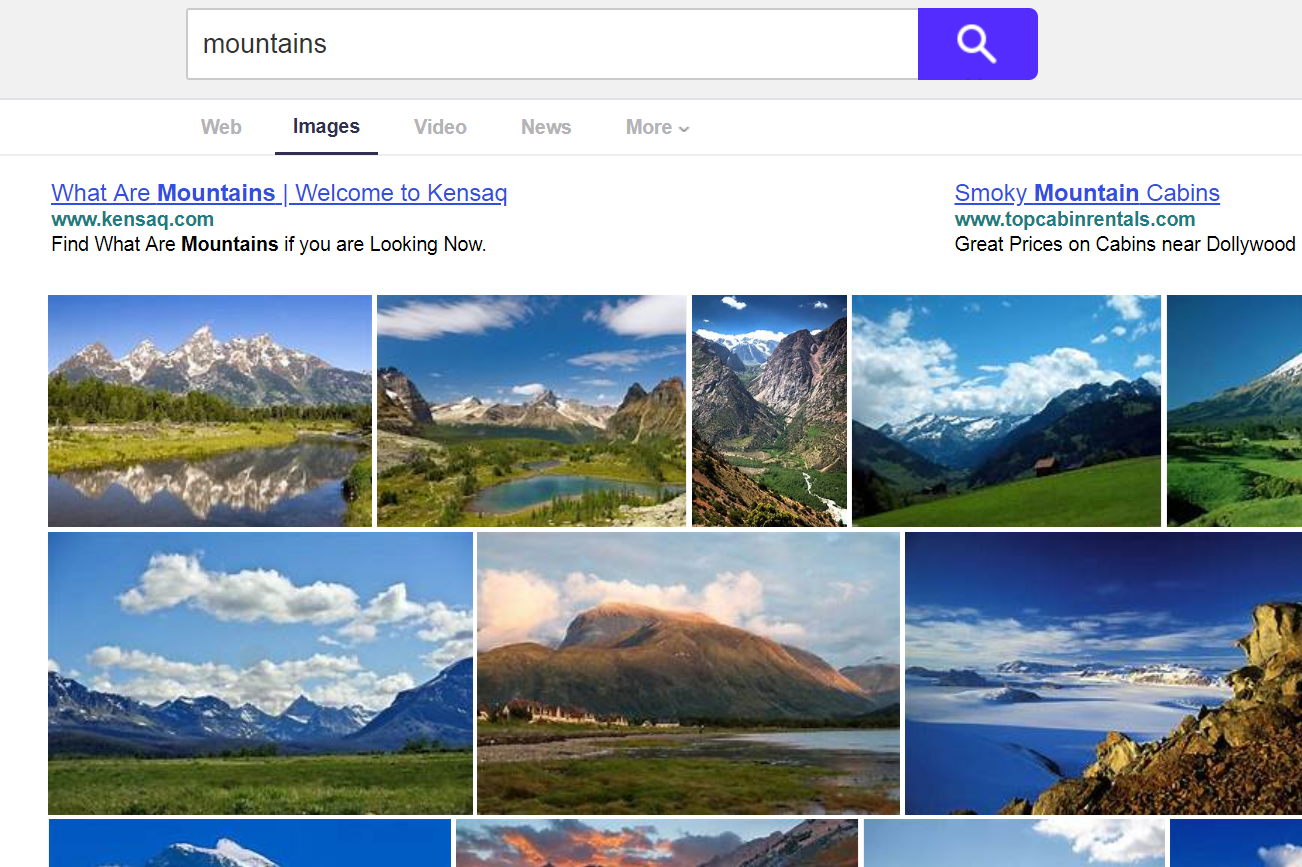The image size is (1302, 867).
Task: Click the search box containing "mountains"
Action: [x=552, y=44]
